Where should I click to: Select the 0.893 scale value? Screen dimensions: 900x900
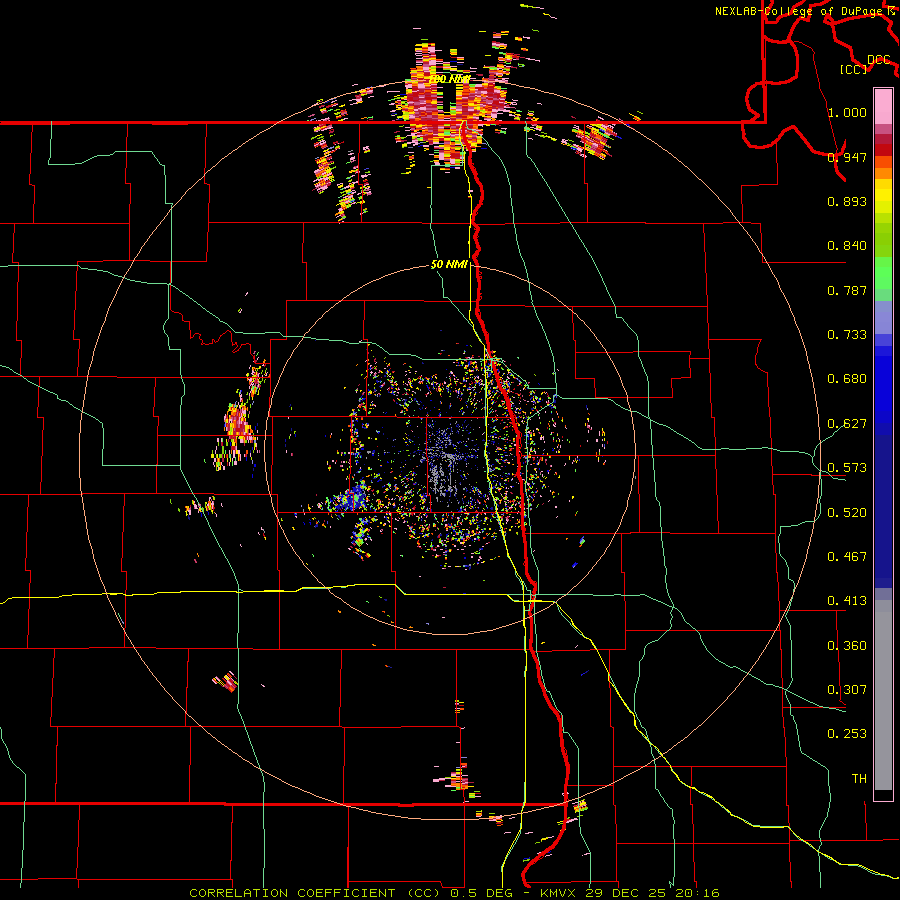(x=847, y=201)
